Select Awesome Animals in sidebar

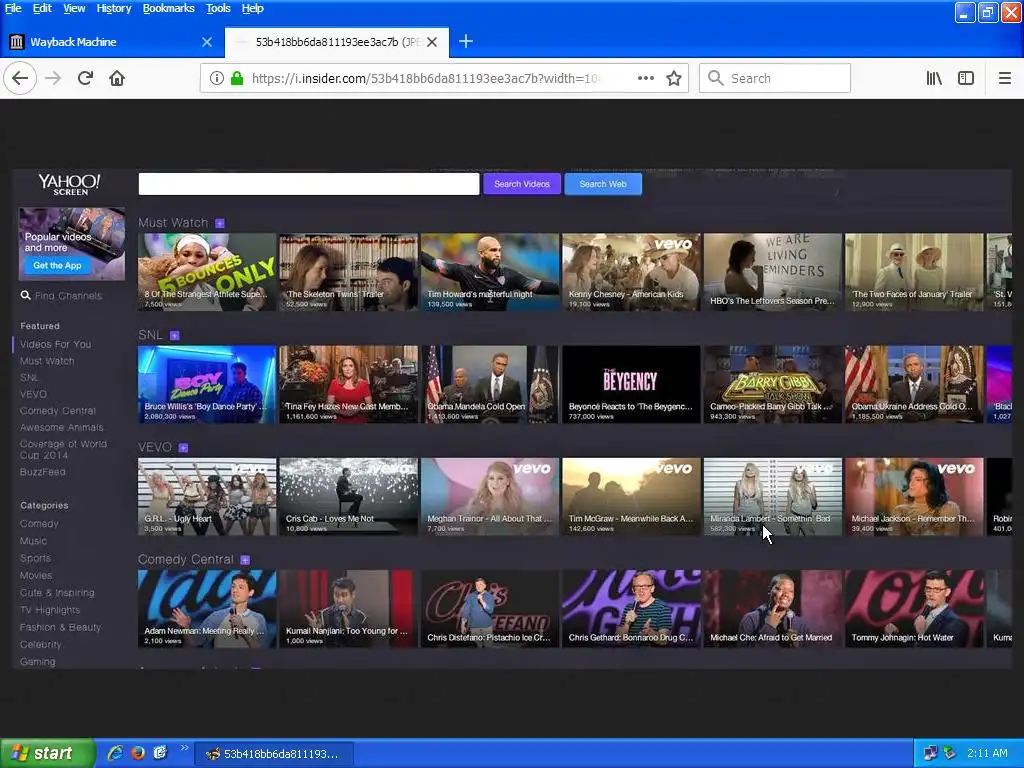click(x=61, y=428)
